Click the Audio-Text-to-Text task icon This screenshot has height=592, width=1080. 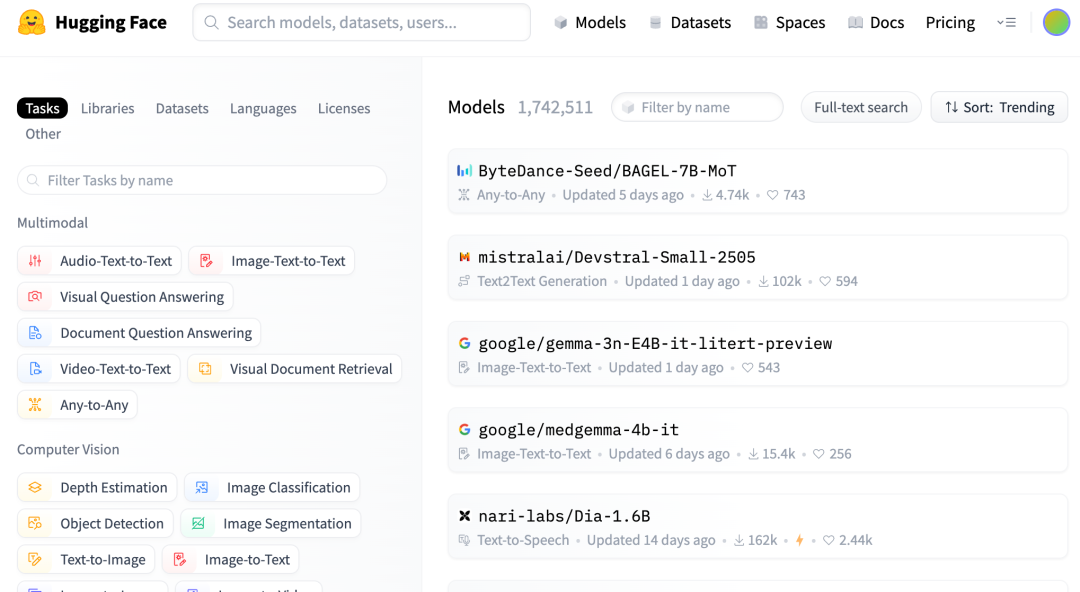pyautogui.click(x=35, y=261)
